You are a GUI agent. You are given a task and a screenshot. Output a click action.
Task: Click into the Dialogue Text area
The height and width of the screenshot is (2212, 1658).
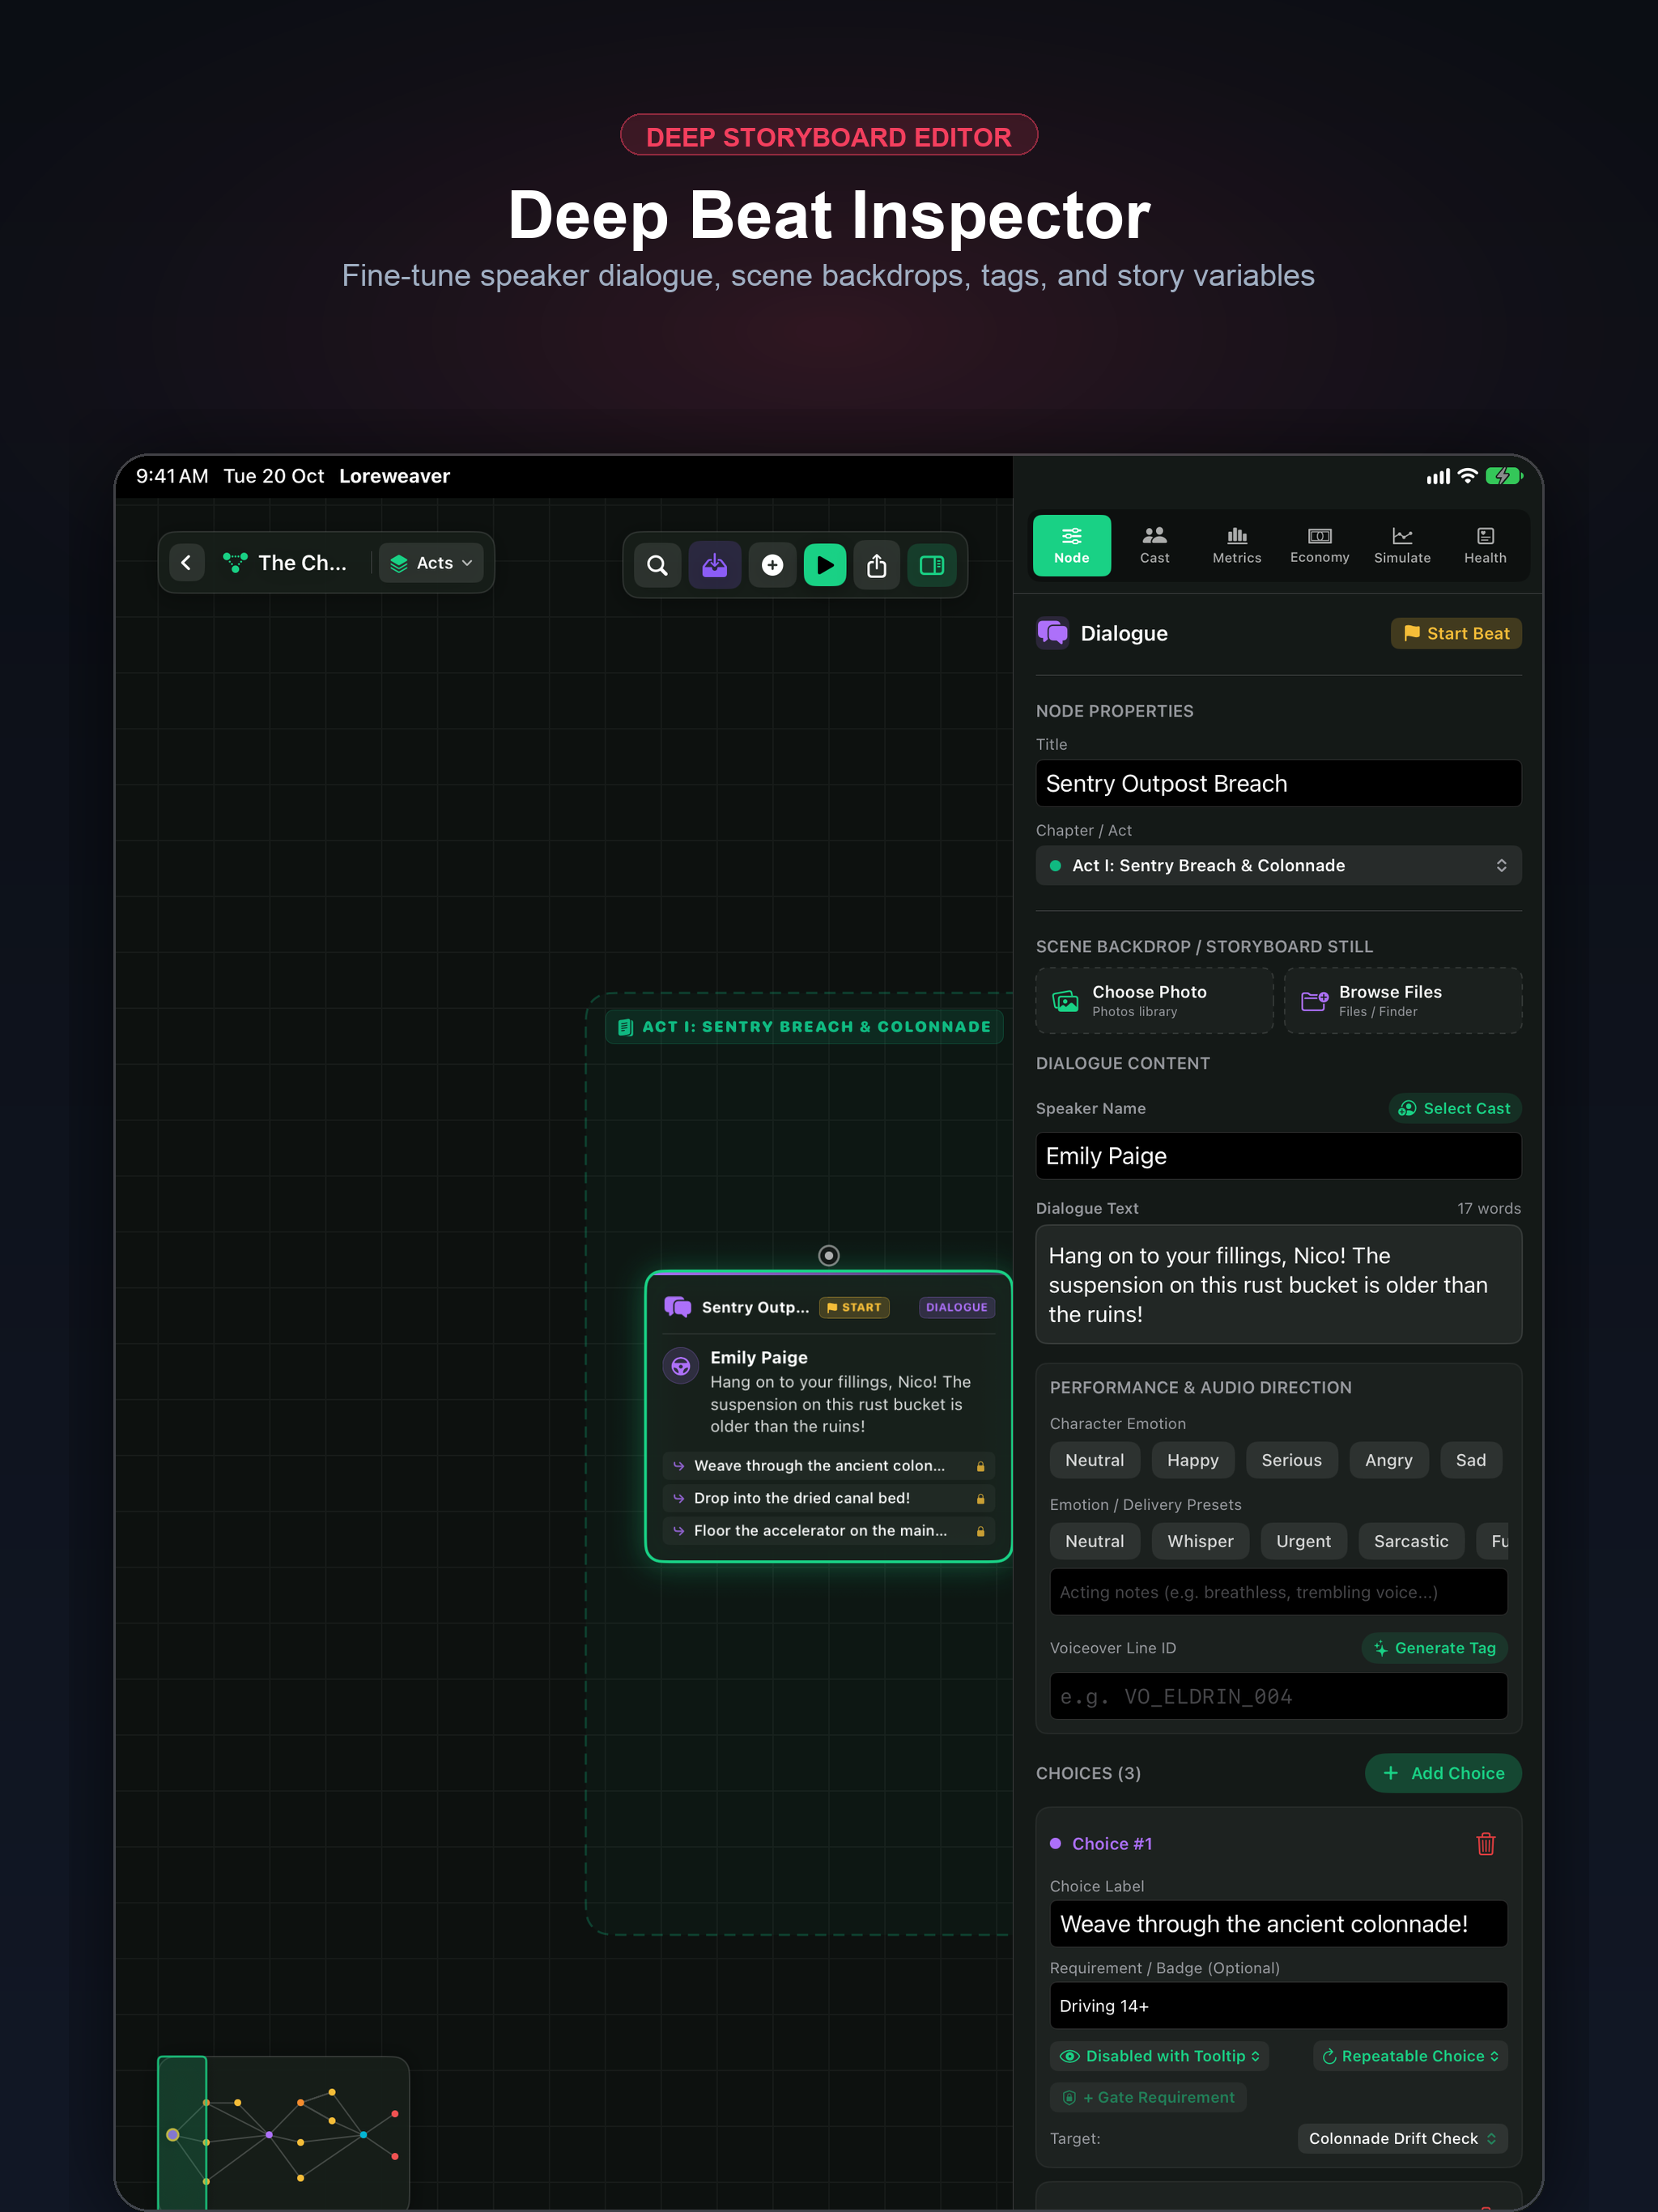click(x=1278, y=1285)
